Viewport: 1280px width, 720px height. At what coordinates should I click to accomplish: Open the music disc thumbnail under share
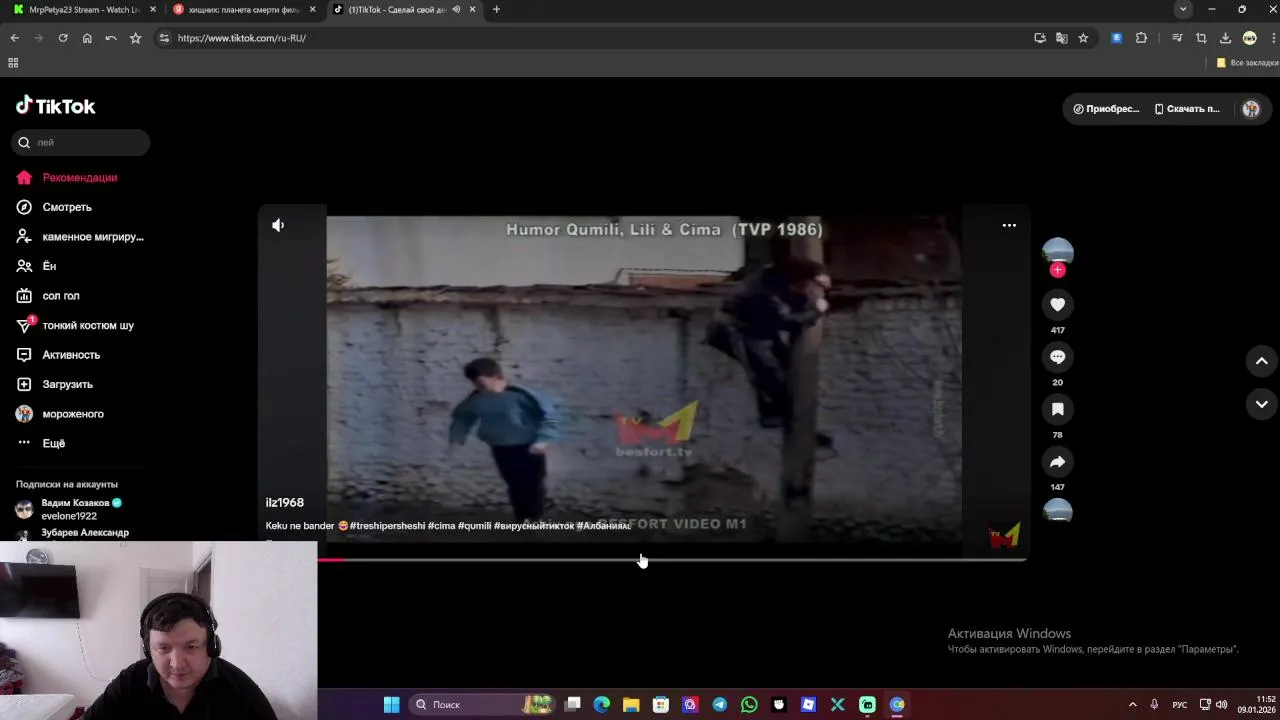(x=1057, y=511)
